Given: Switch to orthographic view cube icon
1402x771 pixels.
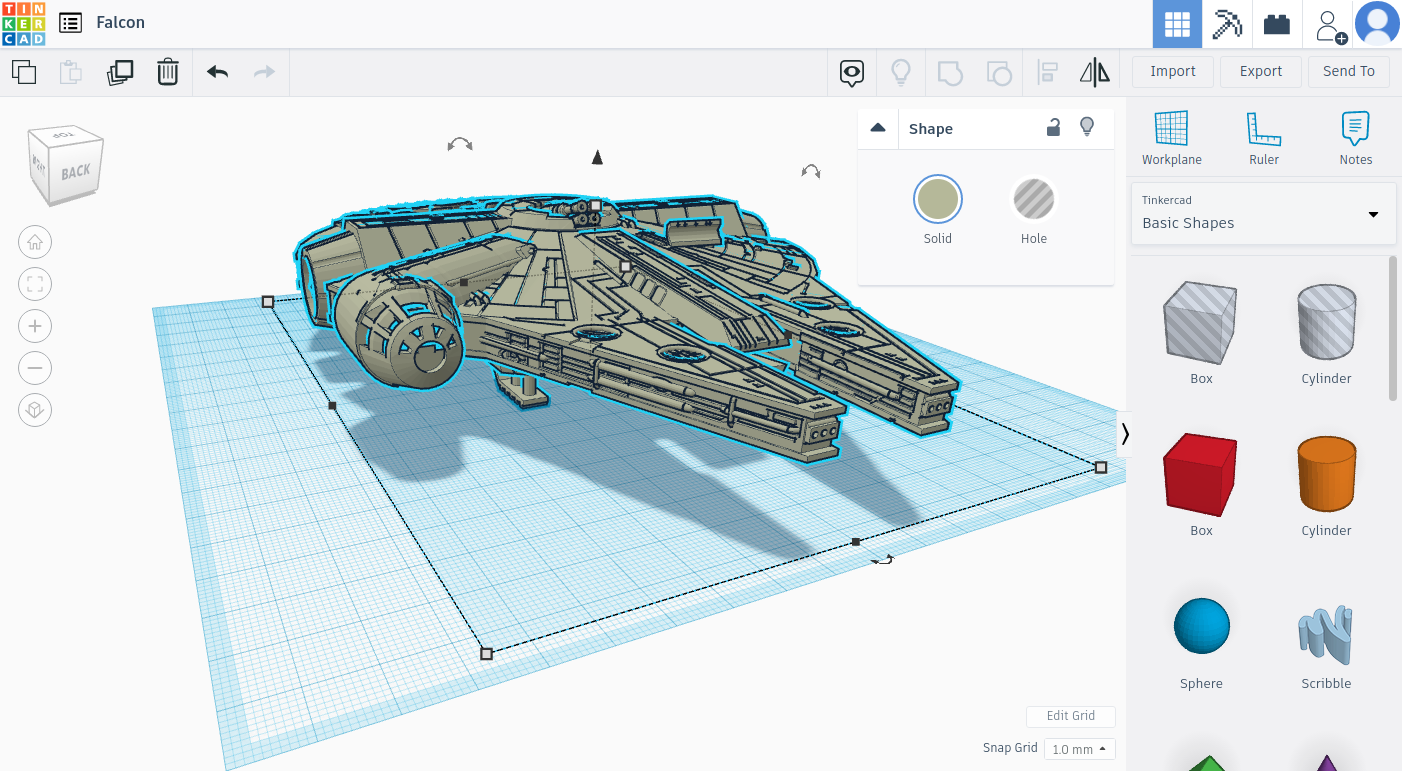Looking at the screenshot, I should click(x=35, y=410).
